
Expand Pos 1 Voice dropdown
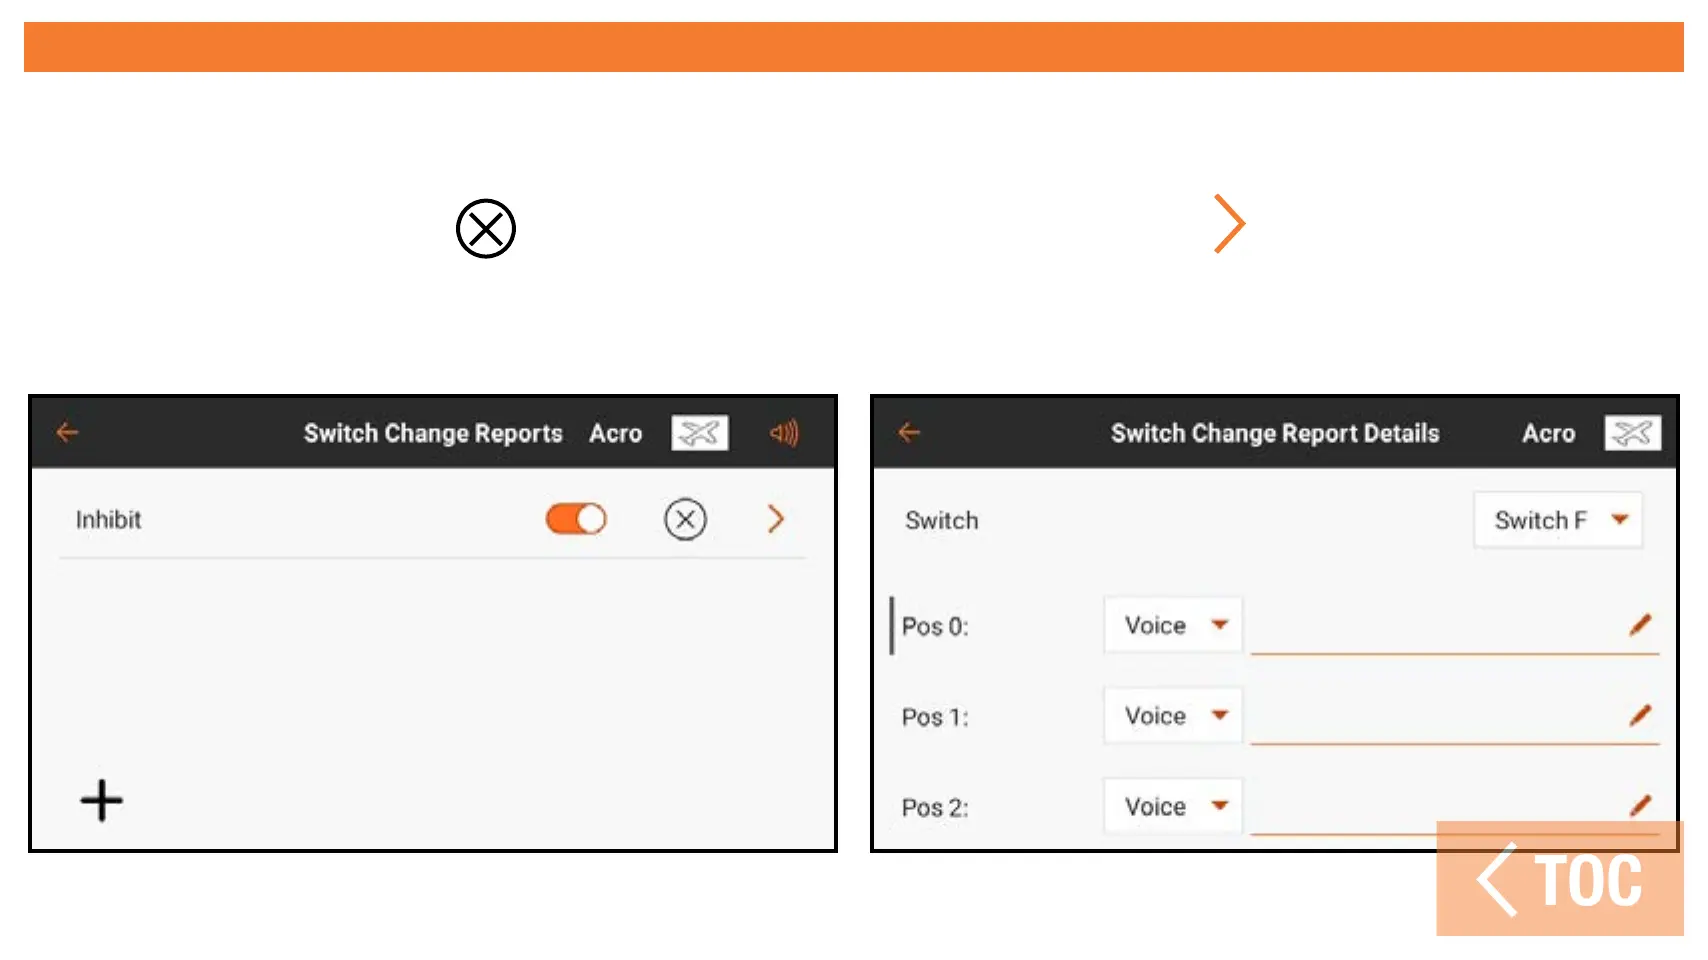pyautogui.click(x=1173, y=716)
